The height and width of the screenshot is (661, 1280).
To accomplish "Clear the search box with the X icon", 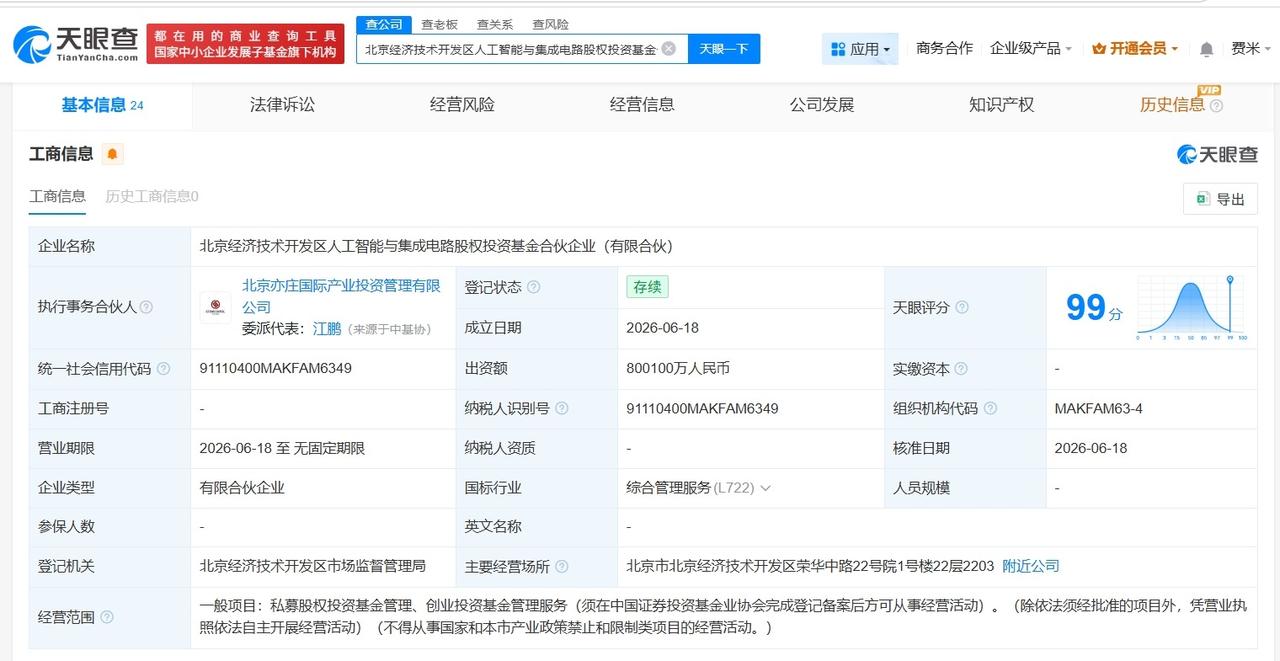I will 669,48.
